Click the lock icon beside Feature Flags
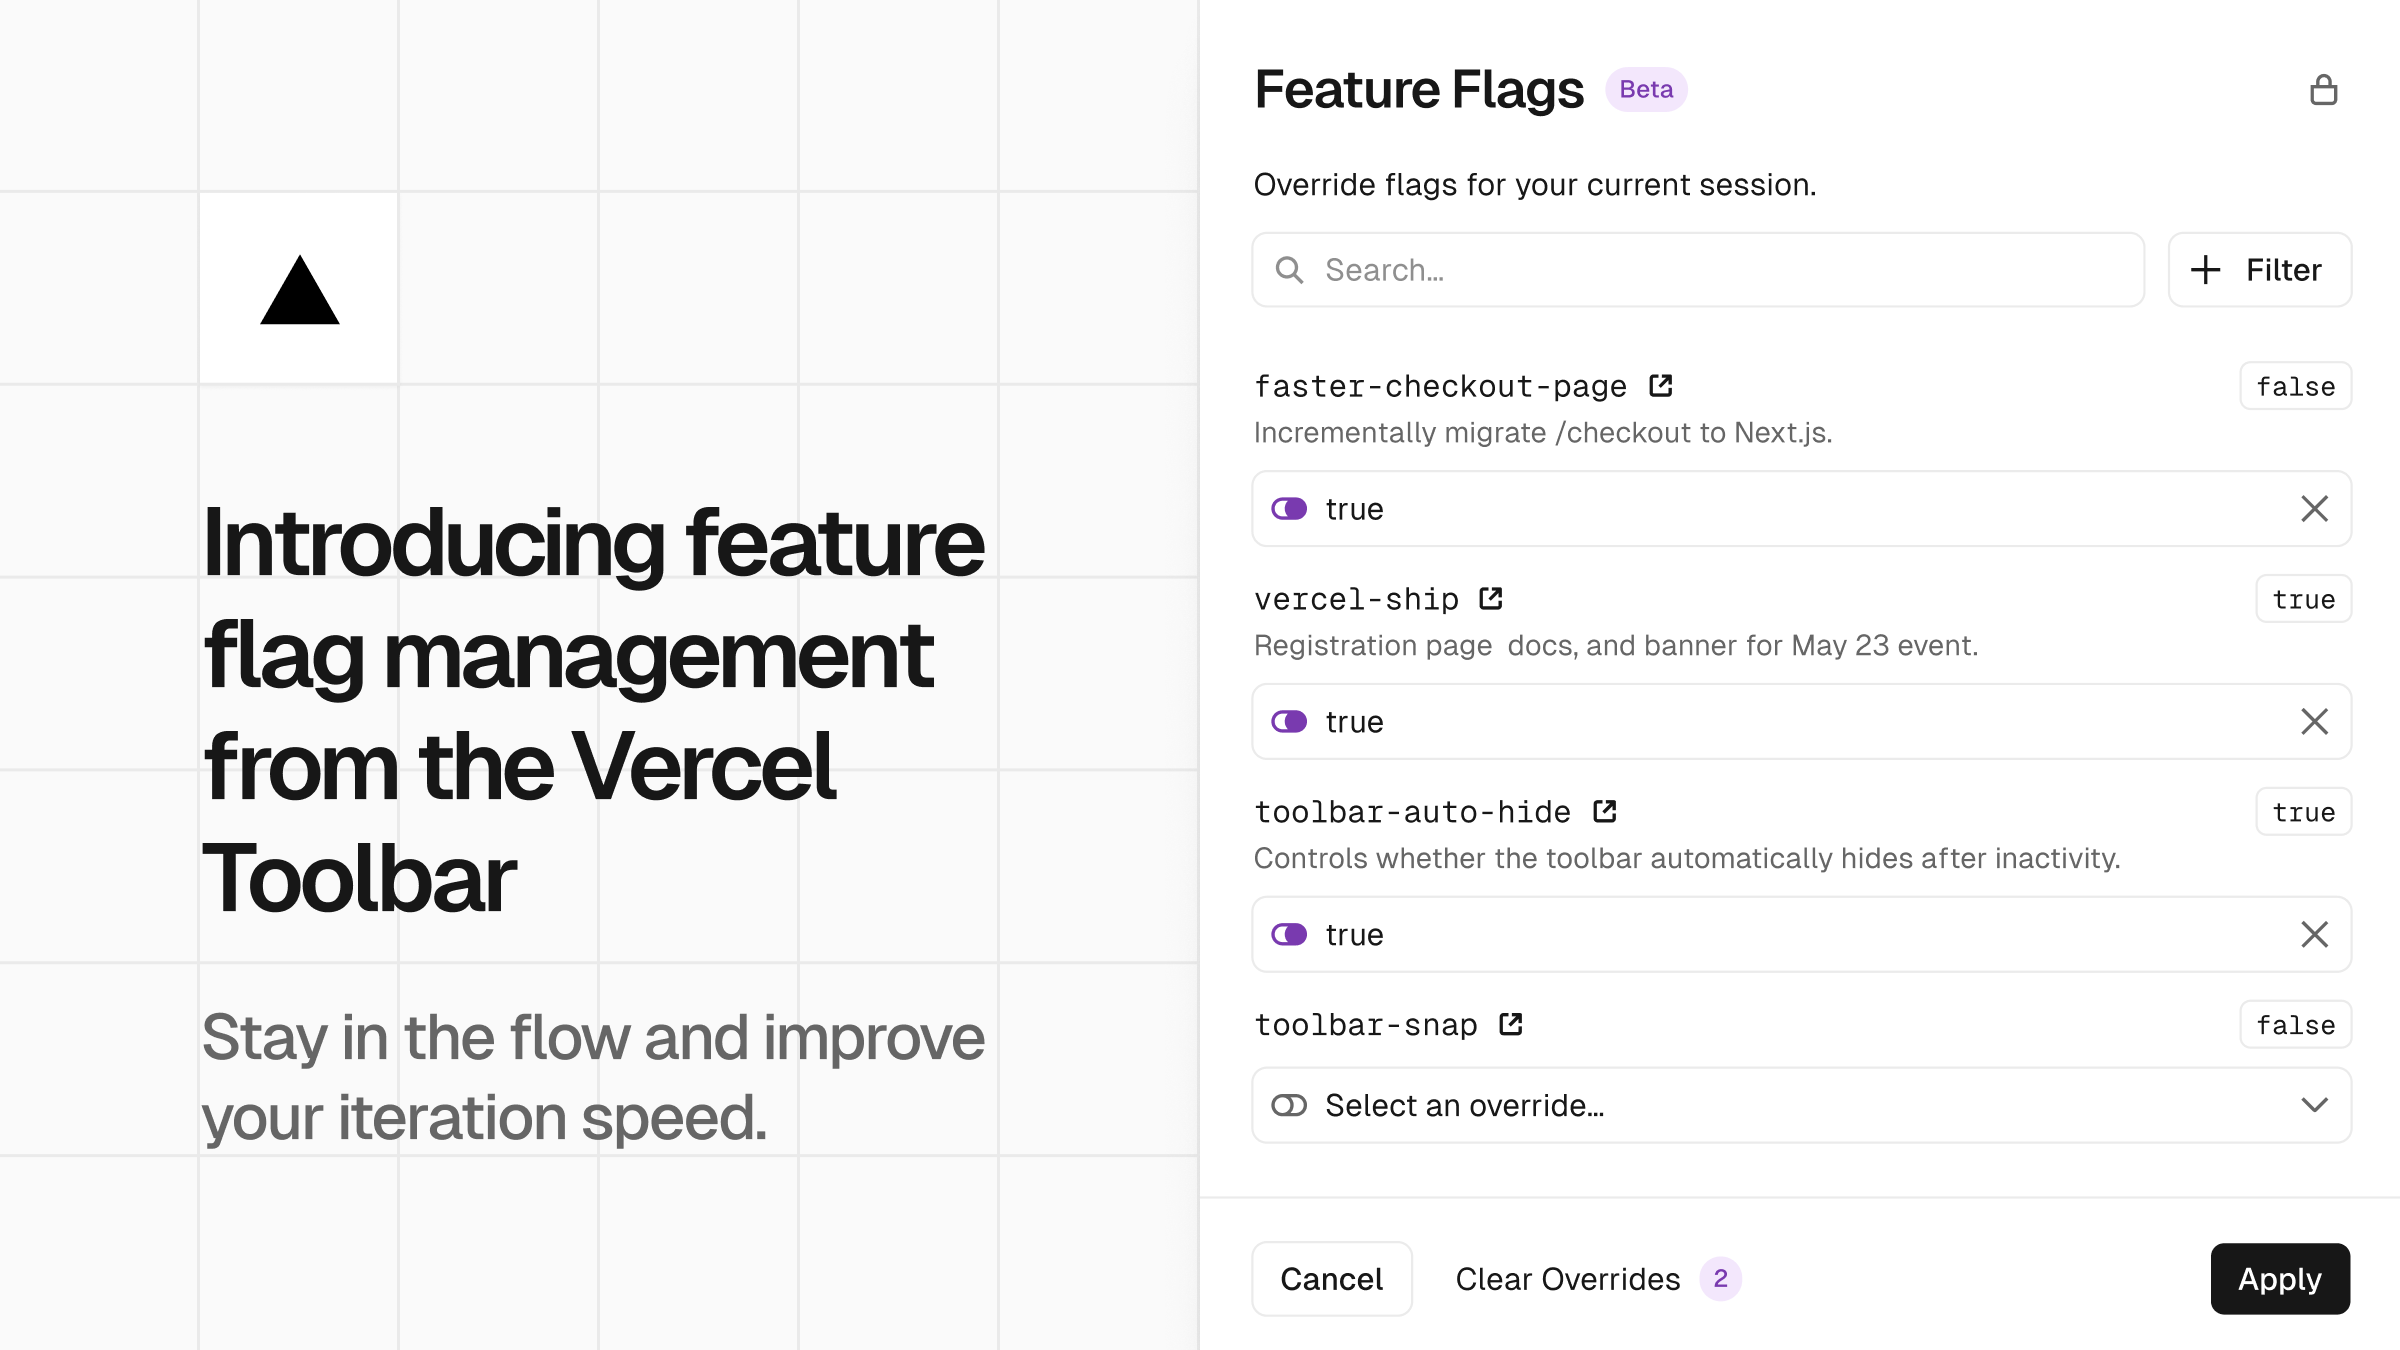2400x1350 pixels. click(2323, 90)
